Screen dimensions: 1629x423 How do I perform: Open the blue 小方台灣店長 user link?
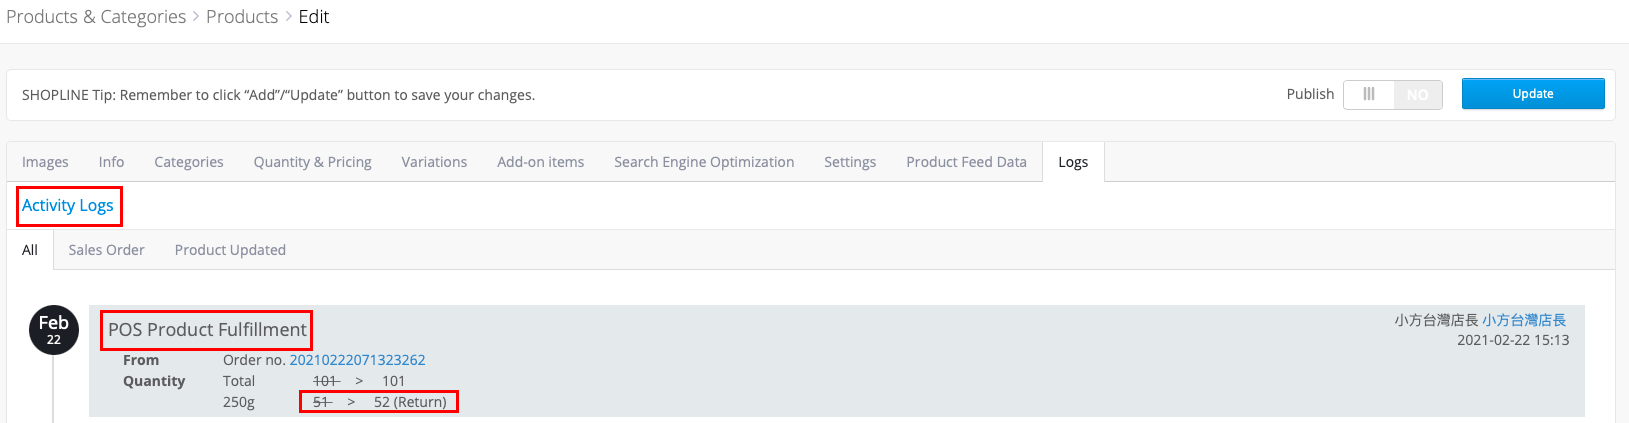click(1524, 320)
